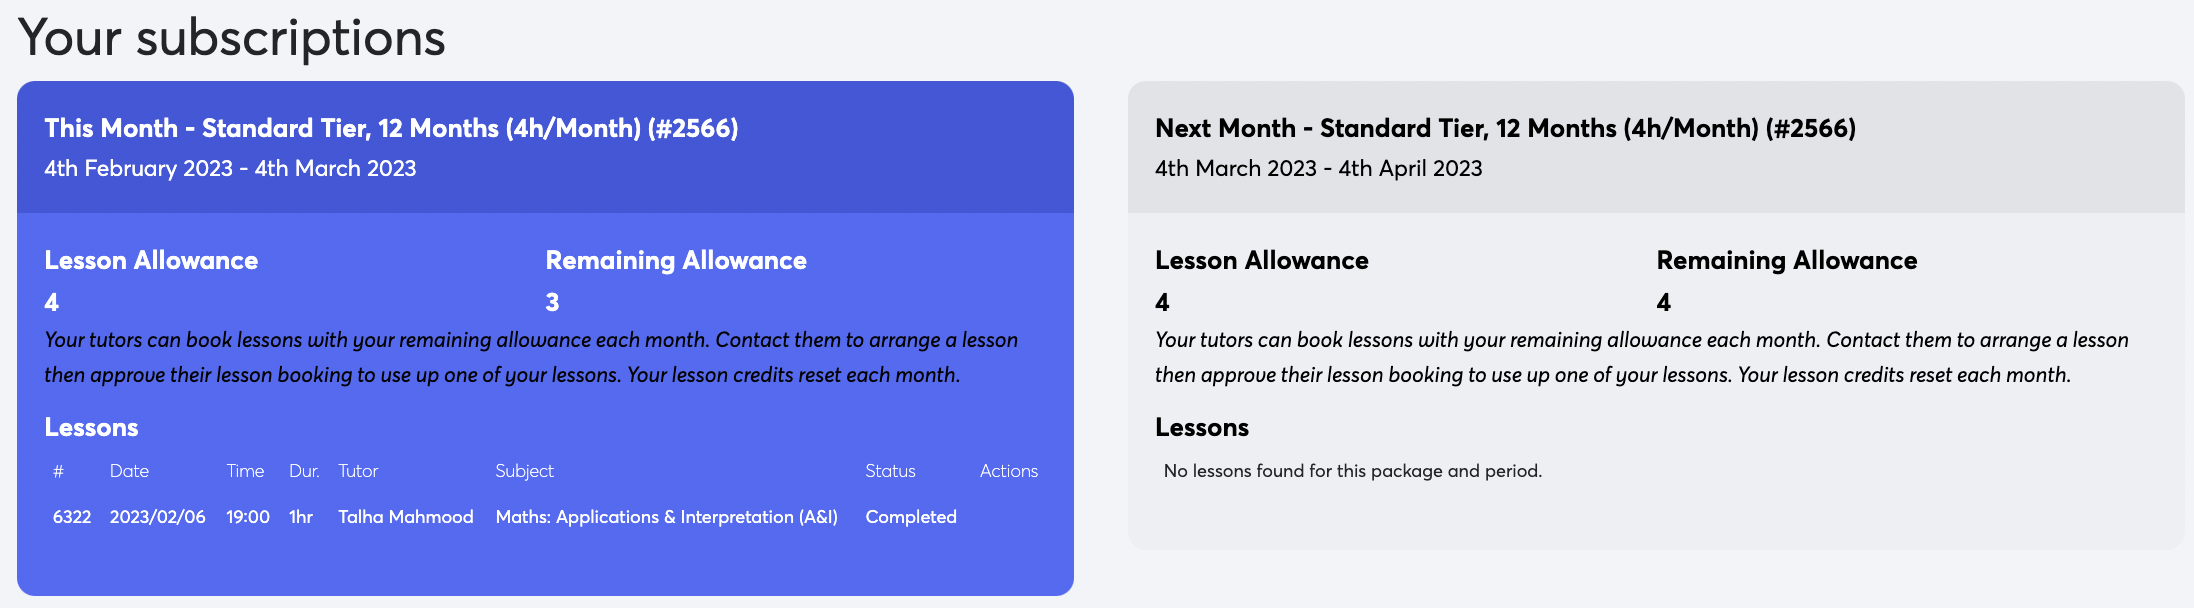This screenshot has height=608, width=2194.
Task: Click the Subject column header
Action: [524, 471]
